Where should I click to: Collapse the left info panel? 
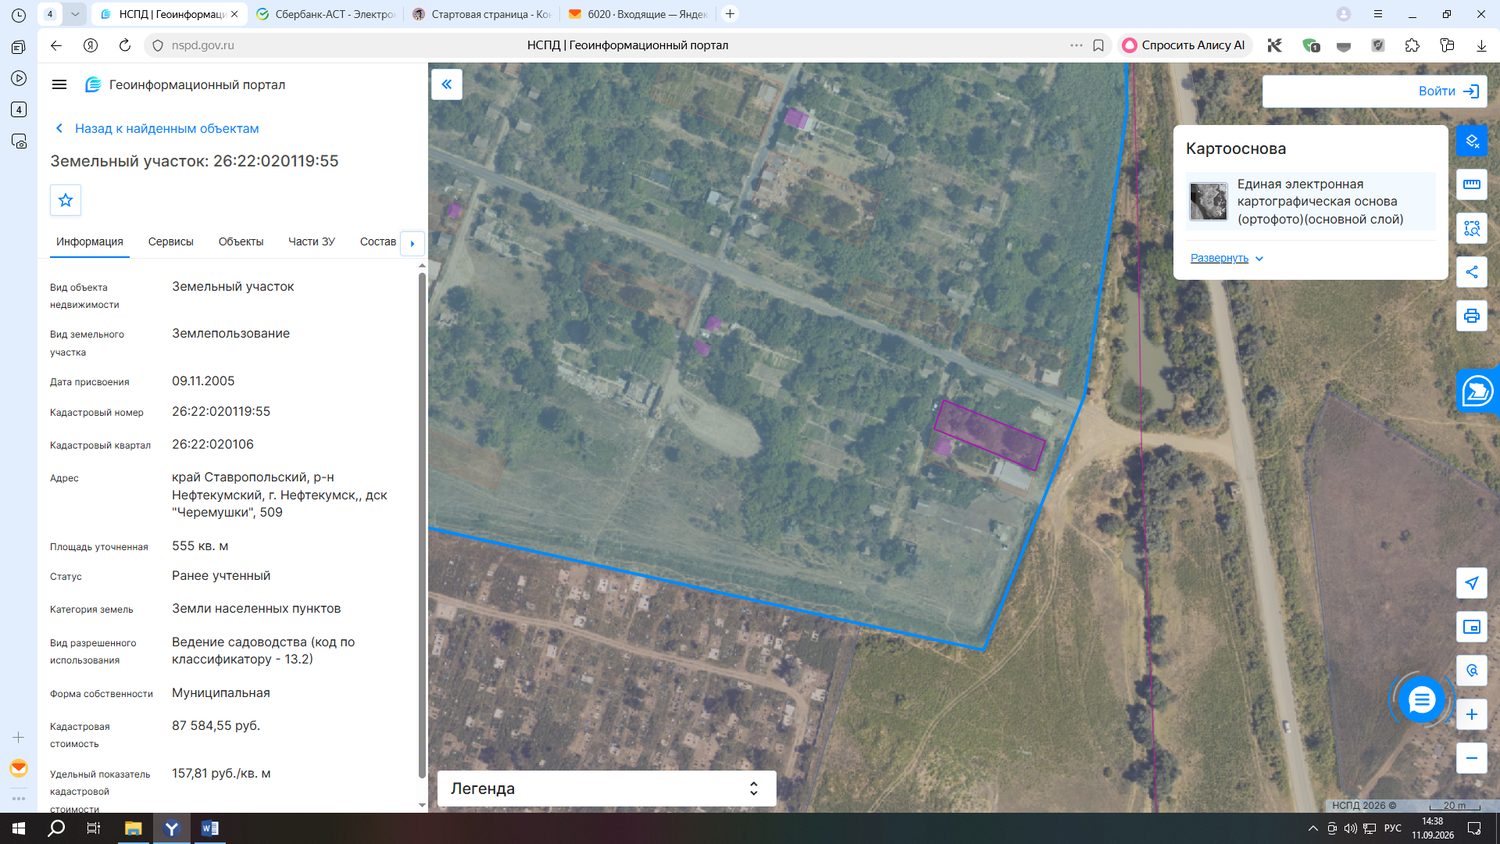tap(447, 85)
